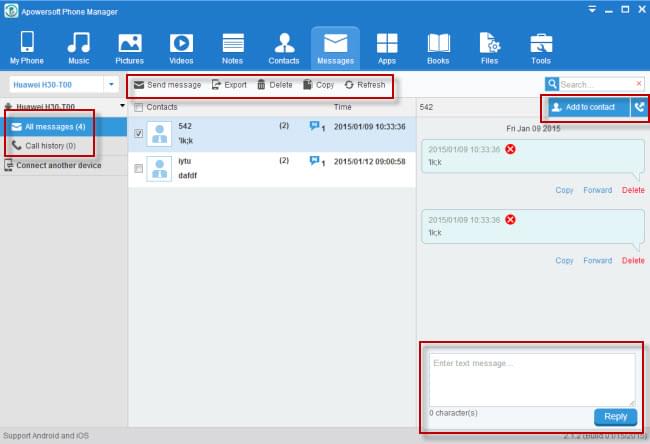The width and height of the screenshot is (650, 444).
Task: Click the Enter text message box
Action: pos(532,380)
